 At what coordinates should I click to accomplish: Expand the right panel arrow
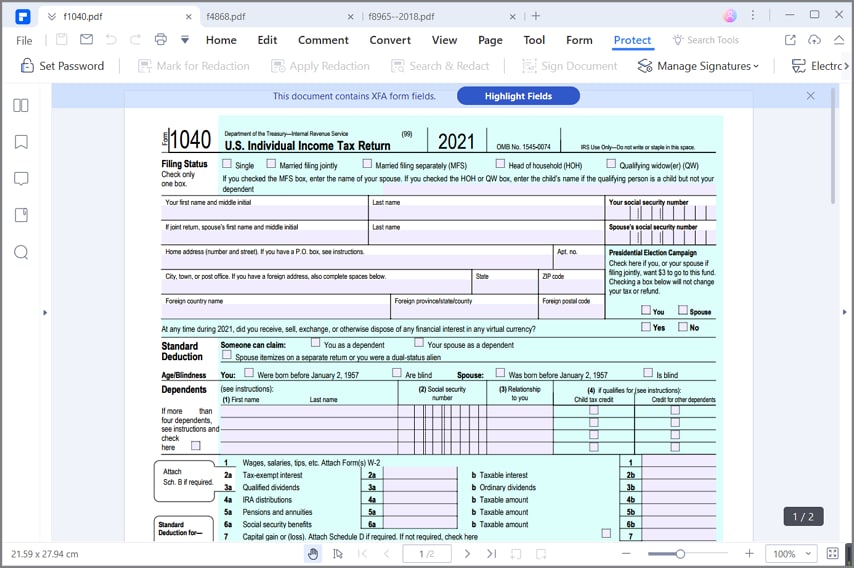coord(844,312)
